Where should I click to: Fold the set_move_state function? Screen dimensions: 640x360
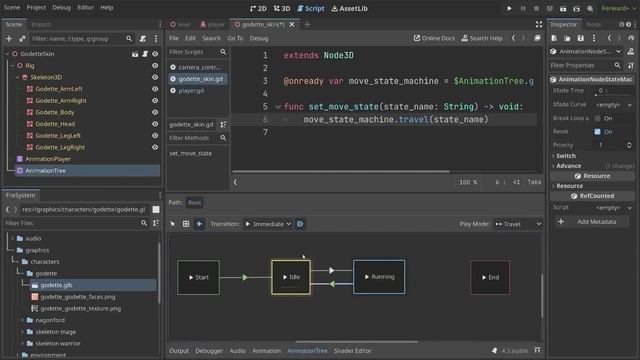pyautogui.click(x=278, y=107)
